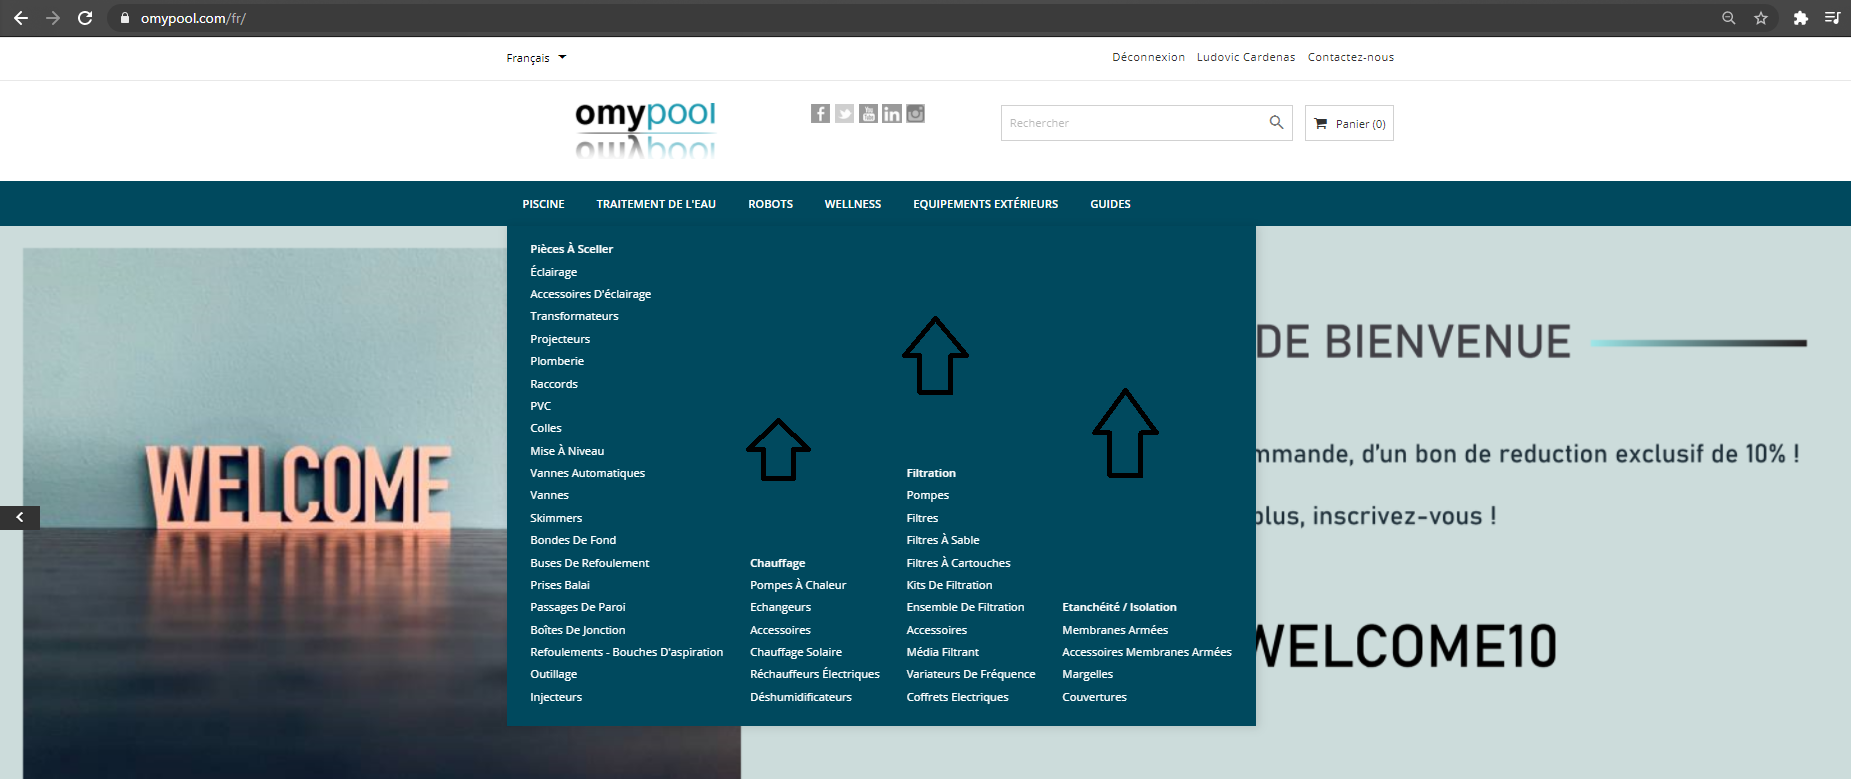Open omypool Twitter page icon
This screenshot has height=779, width=1851.
(844, 114)
